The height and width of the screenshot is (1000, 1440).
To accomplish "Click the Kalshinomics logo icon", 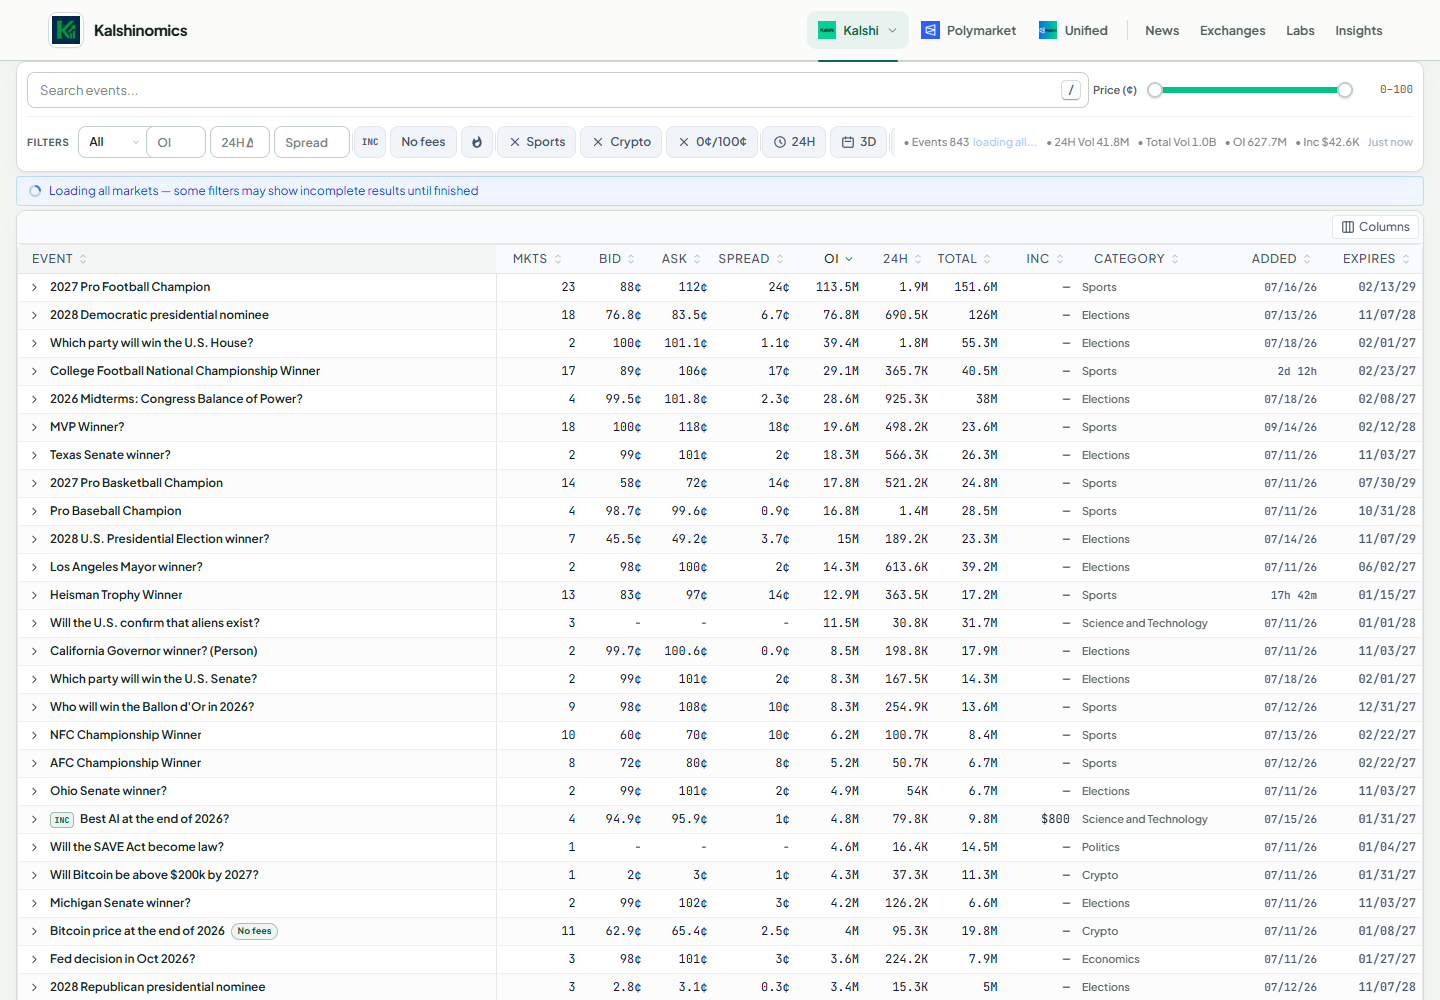I will click(66, 30).
